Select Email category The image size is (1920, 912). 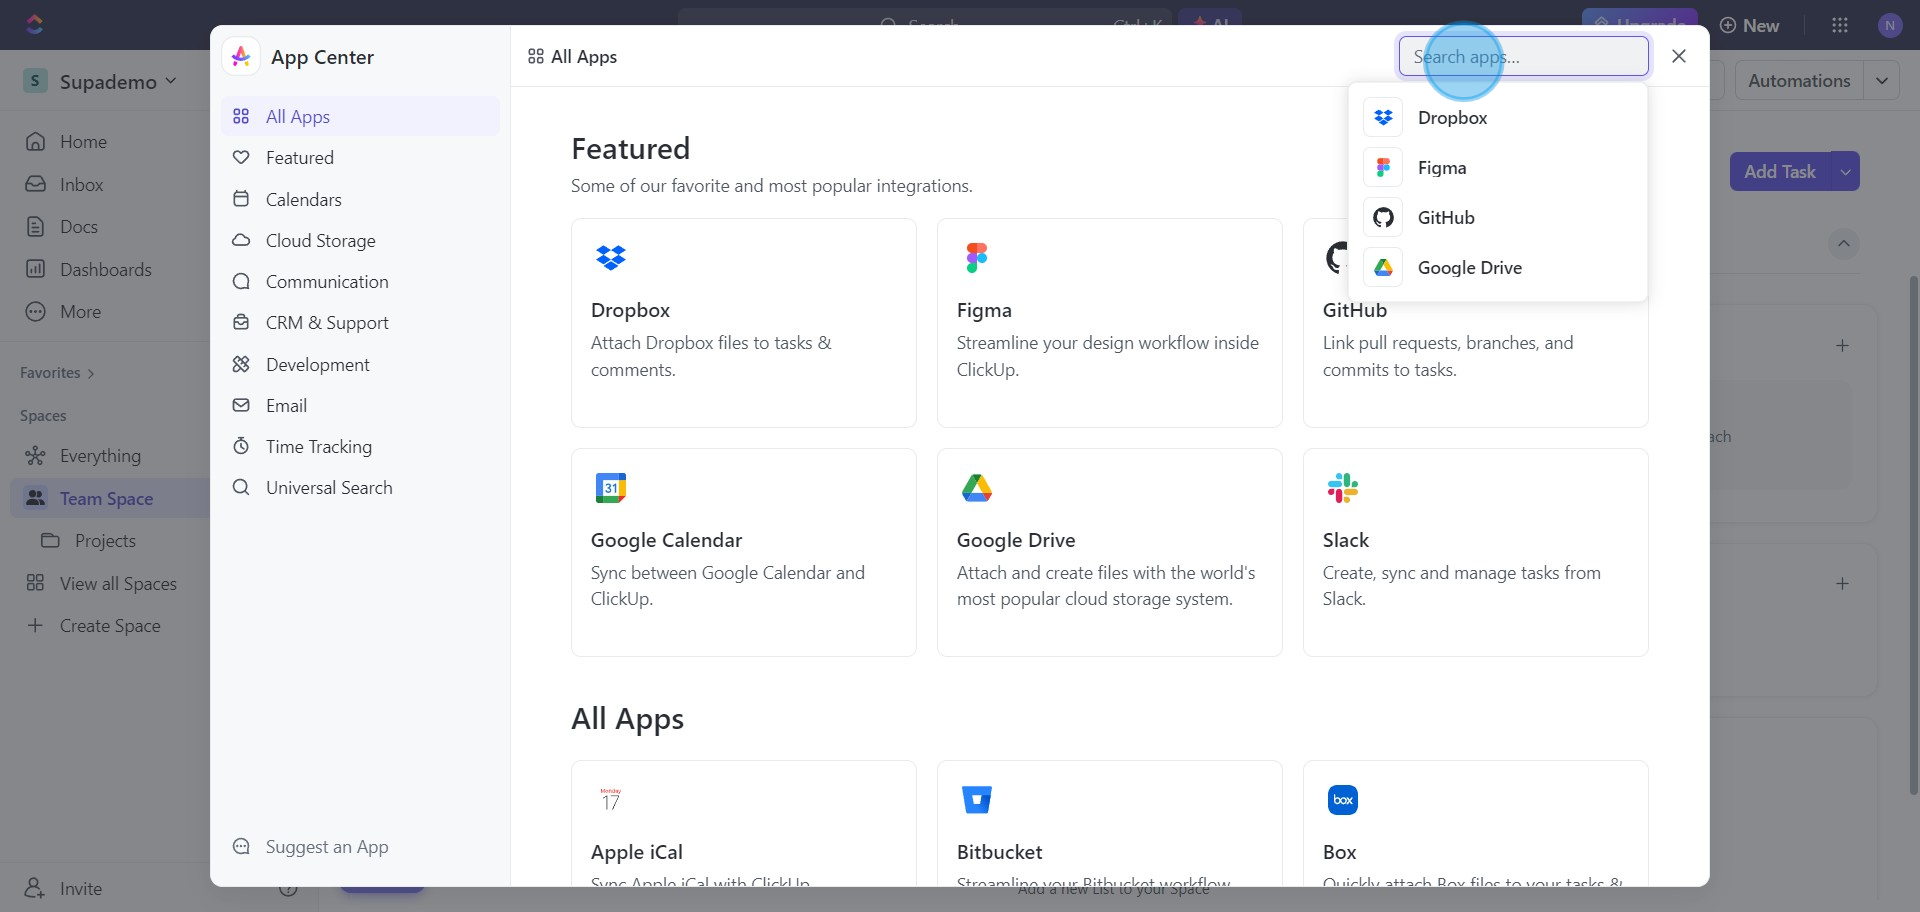[360, 405]
